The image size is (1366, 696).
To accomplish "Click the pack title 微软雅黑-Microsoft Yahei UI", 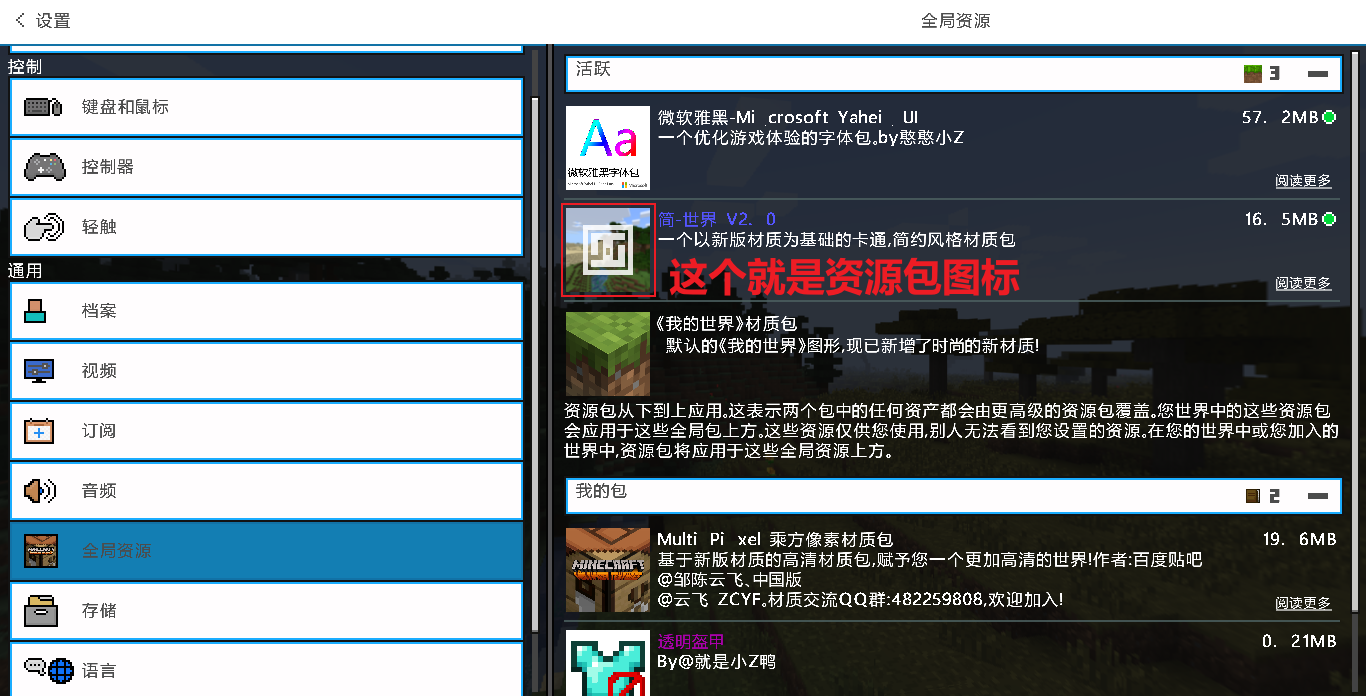I will pos(788,117).
